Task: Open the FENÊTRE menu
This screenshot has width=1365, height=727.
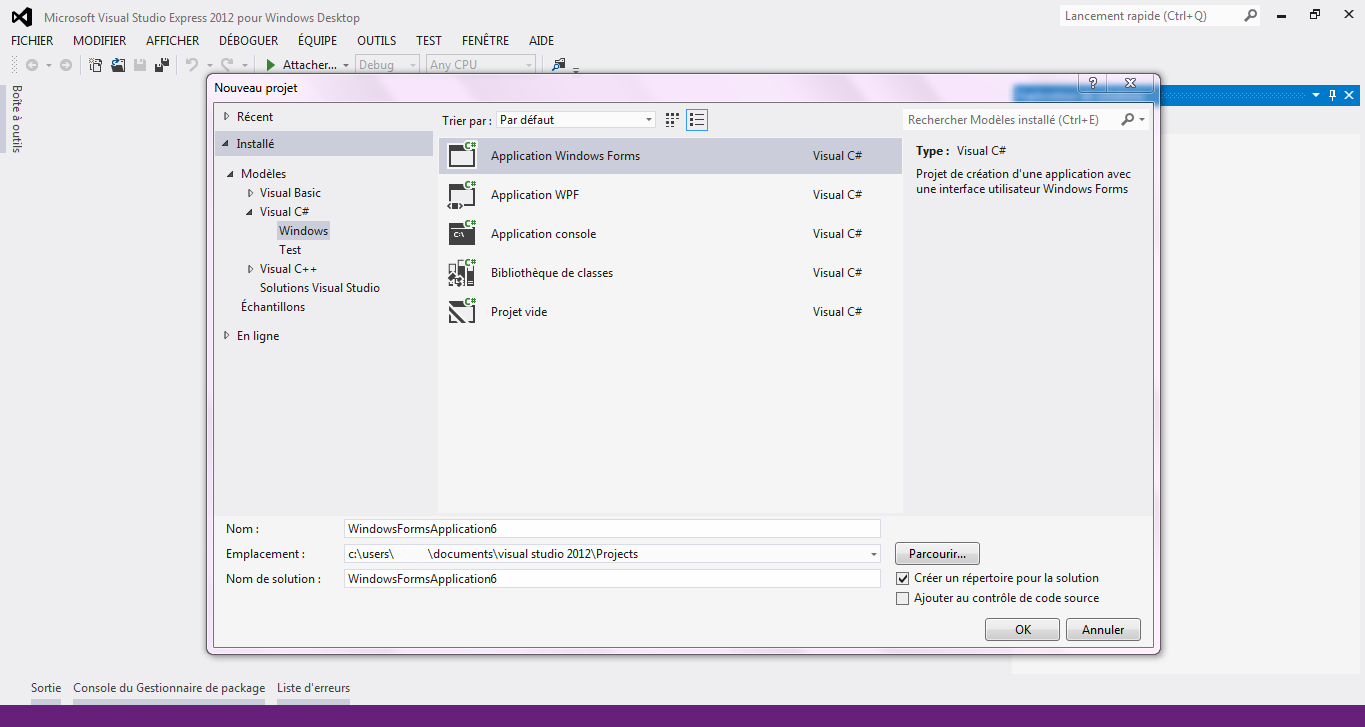Action: point(486,41)
